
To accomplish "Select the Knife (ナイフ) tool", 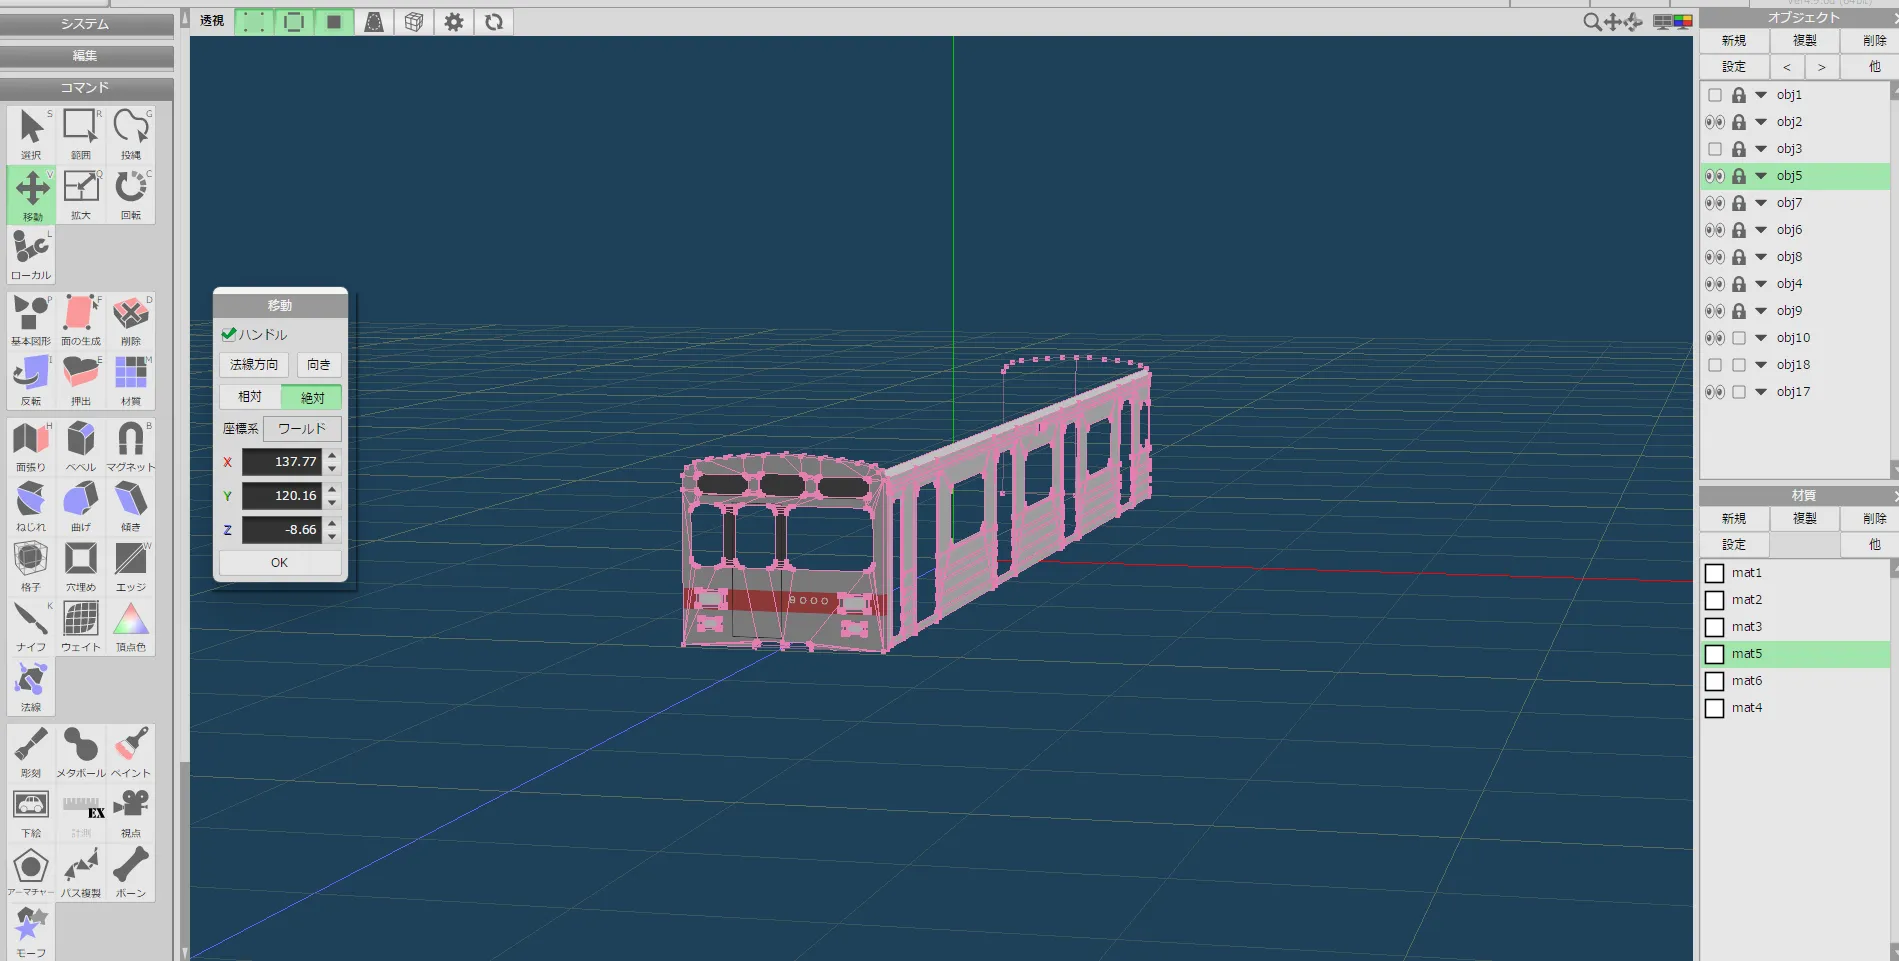I will tap(31, 626).
